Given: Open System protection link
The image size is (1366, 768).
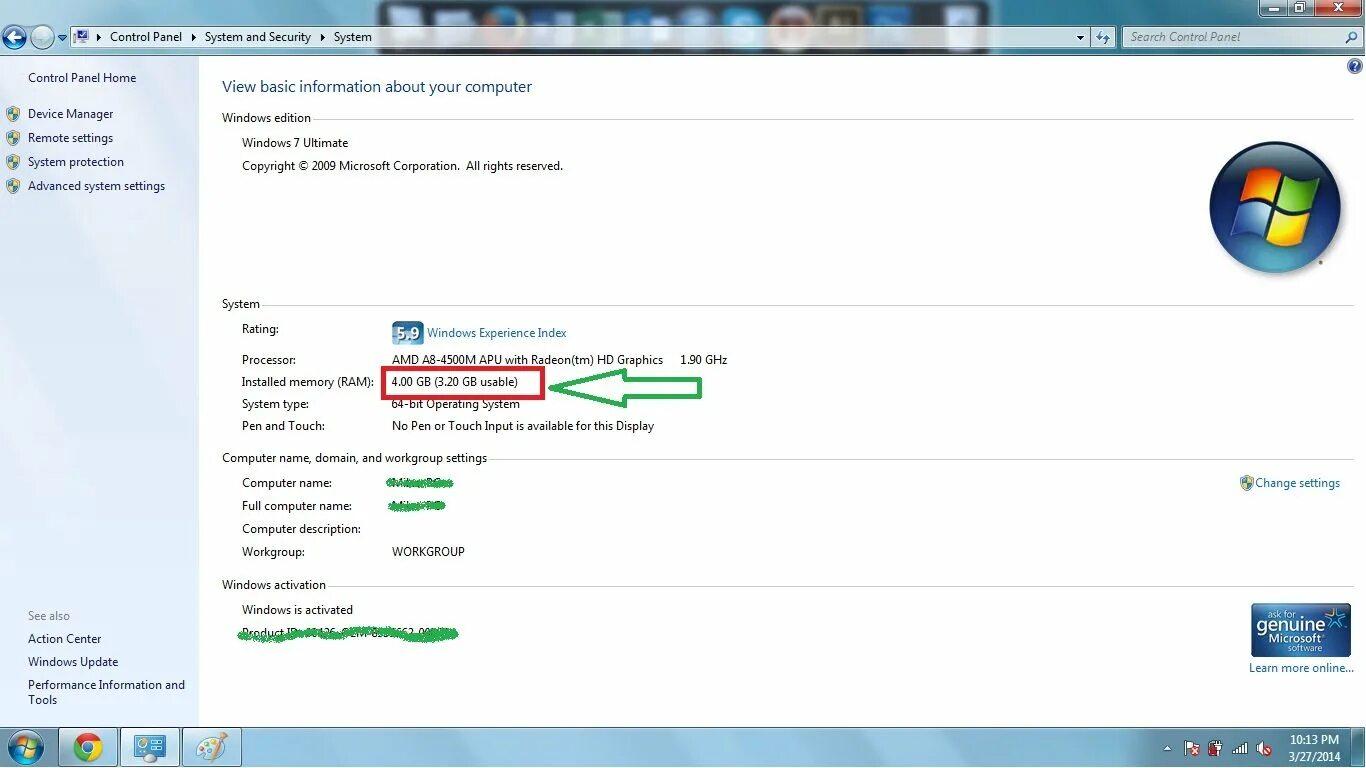Looking at the screenshot, I should [x=76, y=162].
